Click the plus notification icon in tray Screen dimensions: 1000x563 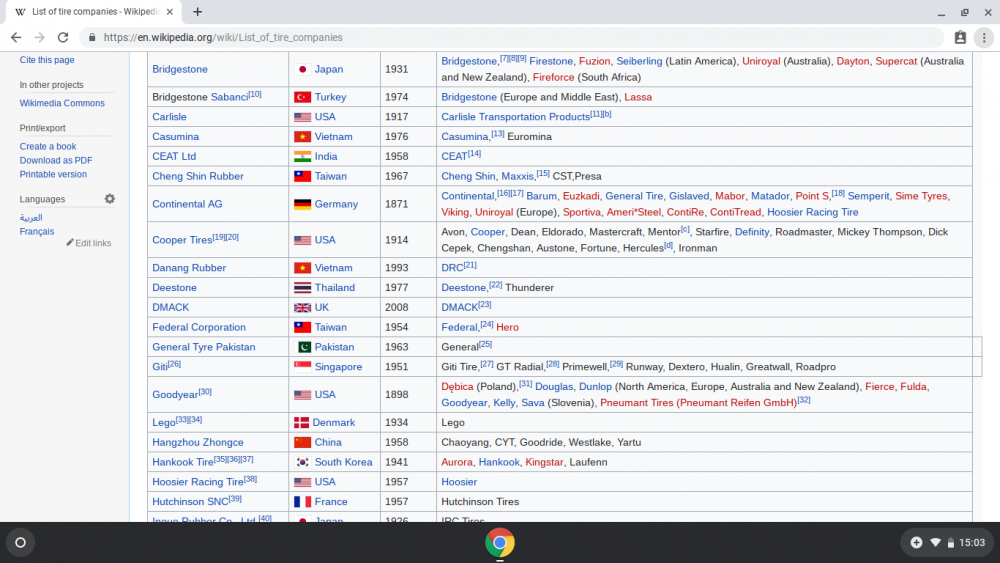point(916,543)
